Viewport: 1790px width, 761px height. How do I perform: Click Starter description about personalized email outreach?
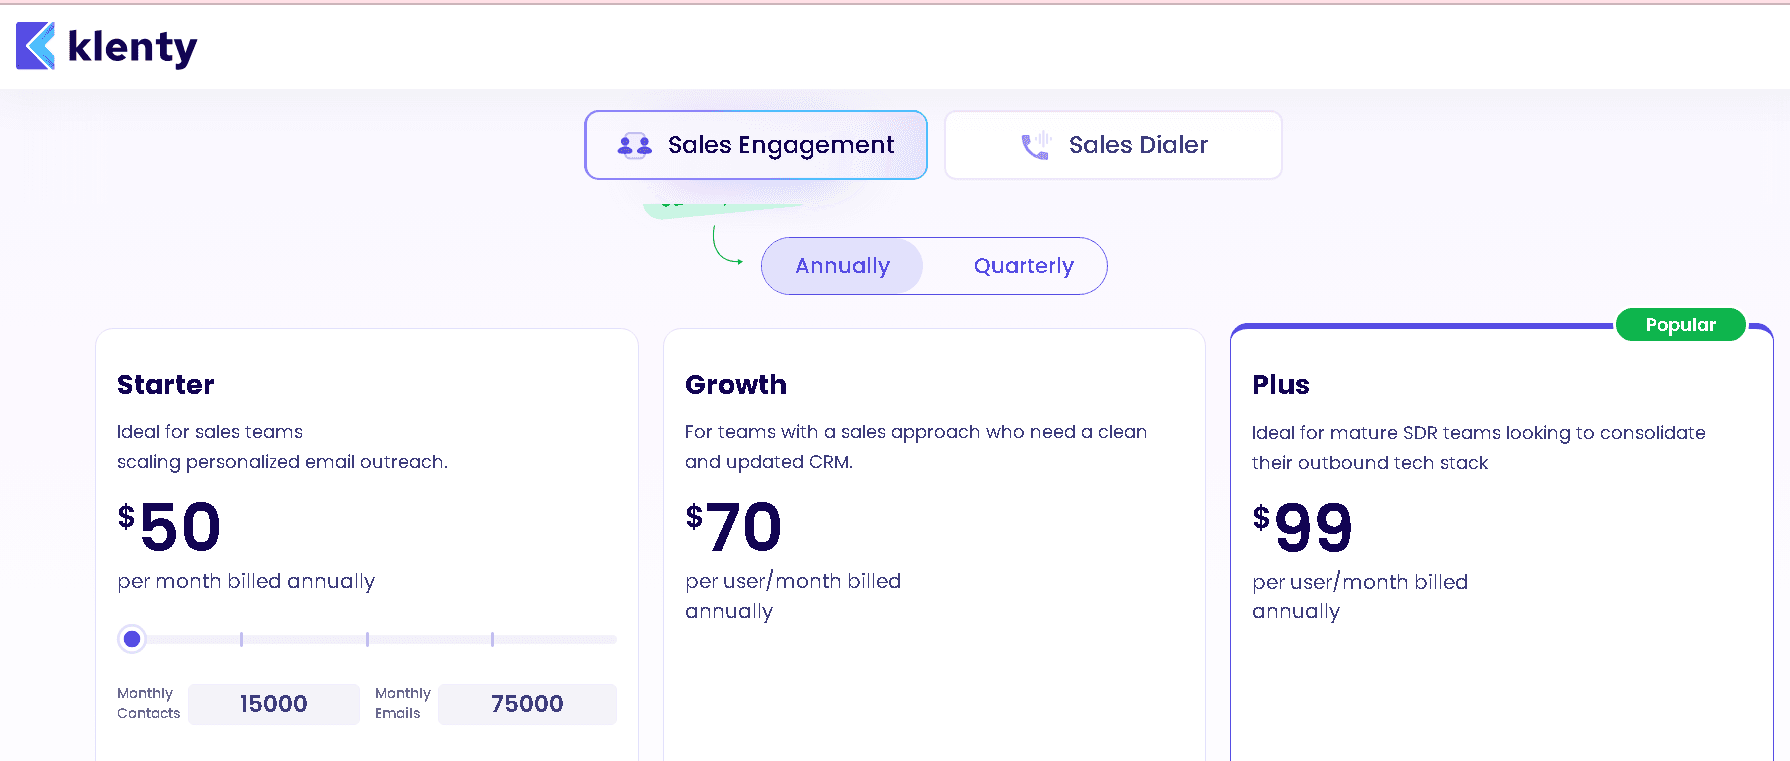pyautogui.click(x=282, y=447)
